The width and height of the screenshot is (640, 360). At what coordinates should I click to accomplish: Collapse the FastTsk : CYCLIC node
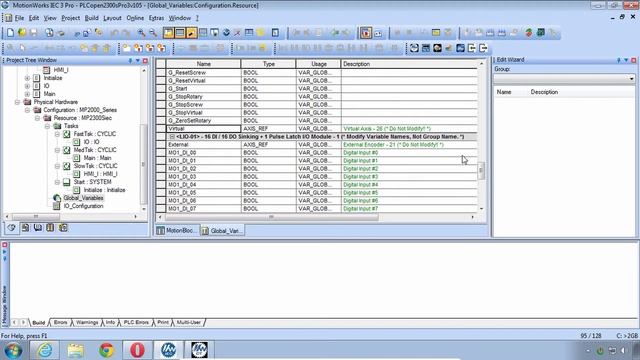tap(58, 134)
